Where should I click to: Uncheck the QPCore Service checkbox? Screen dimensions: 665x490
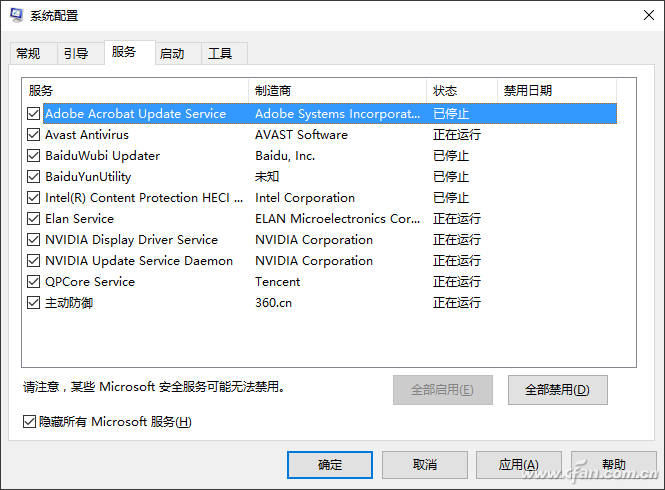pyautogui.click(x=35, y=282)
